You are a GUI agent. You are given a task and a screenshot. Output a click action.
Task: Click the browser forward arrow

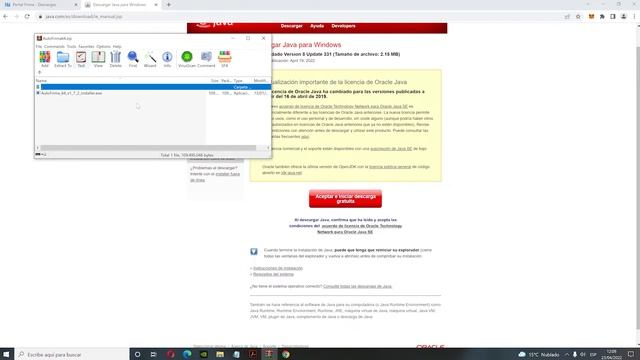click(x=16, y=16)
